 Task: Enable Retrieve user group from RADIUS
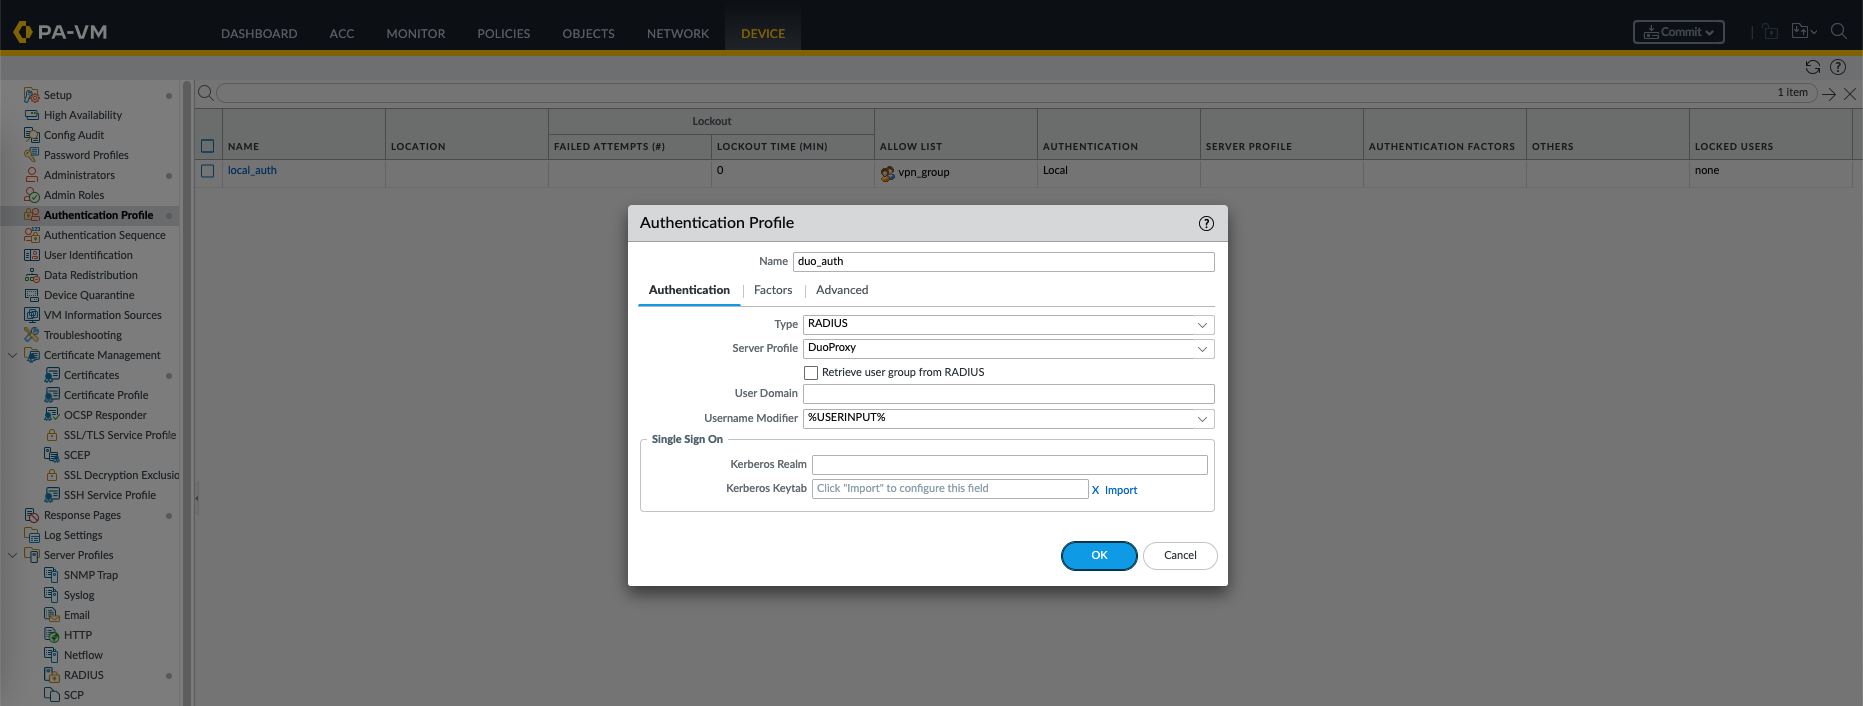[811, 373]
